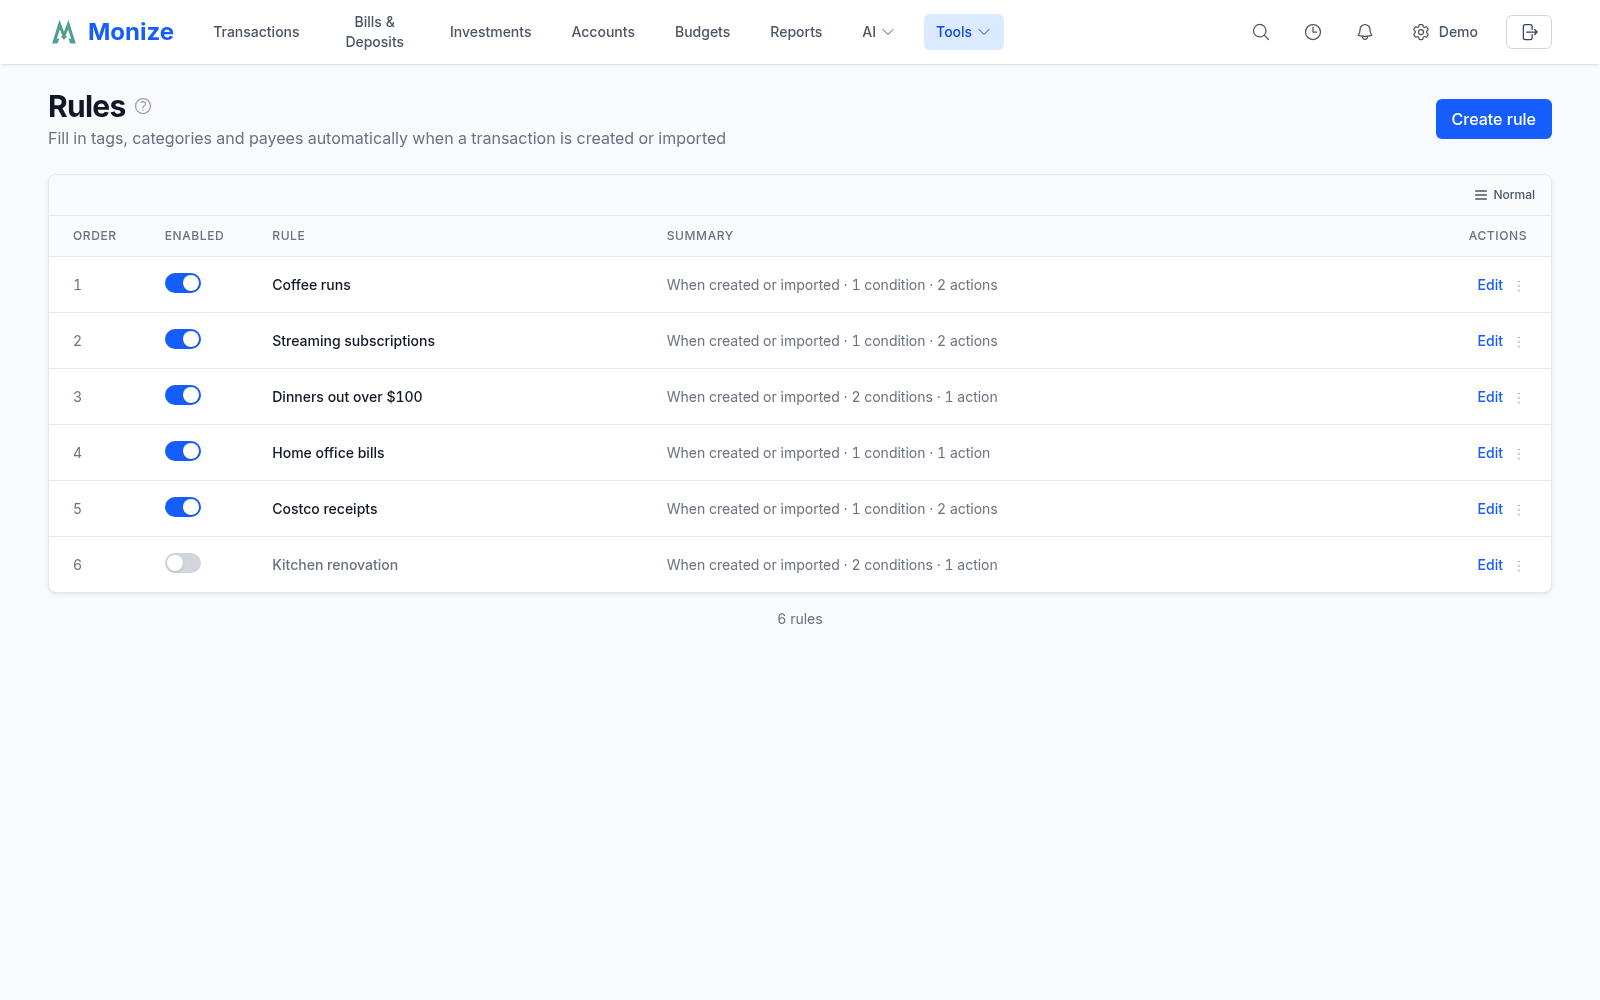1600x1000 pixels.
Task: Open the search magnifier icon
Action: [x=1261, y=32]
